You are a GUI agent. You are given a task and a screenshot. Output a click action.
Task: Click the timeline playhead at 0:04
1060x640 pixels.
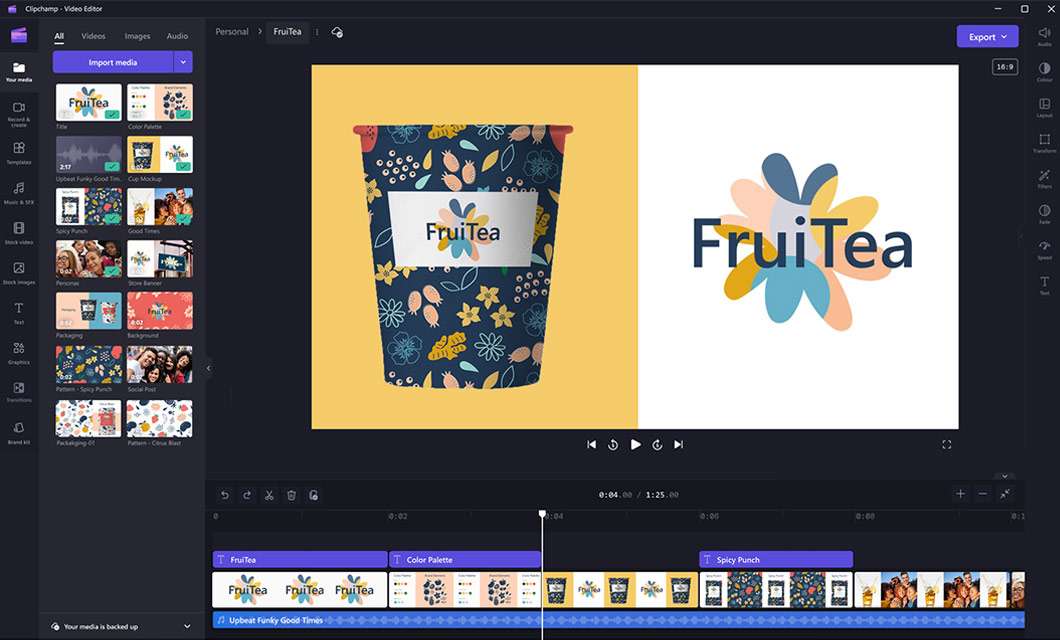pyautogui.click(x=543, y=514)
